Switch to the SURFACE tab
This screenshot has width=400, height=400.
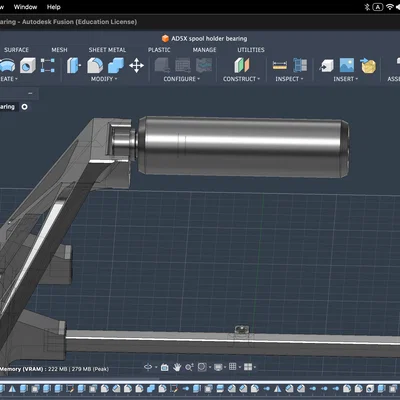pos(16,50)
